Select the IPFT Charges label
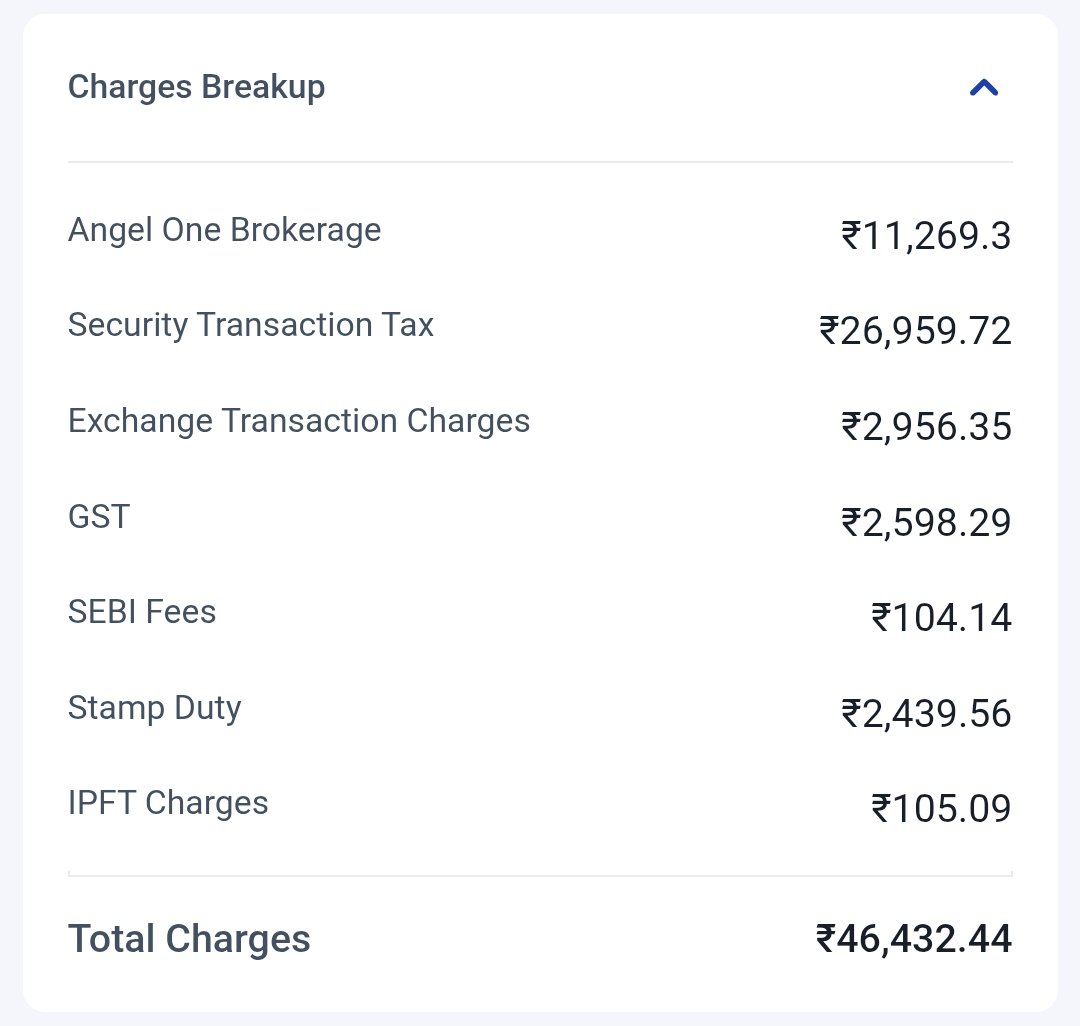 coord(168,804)
